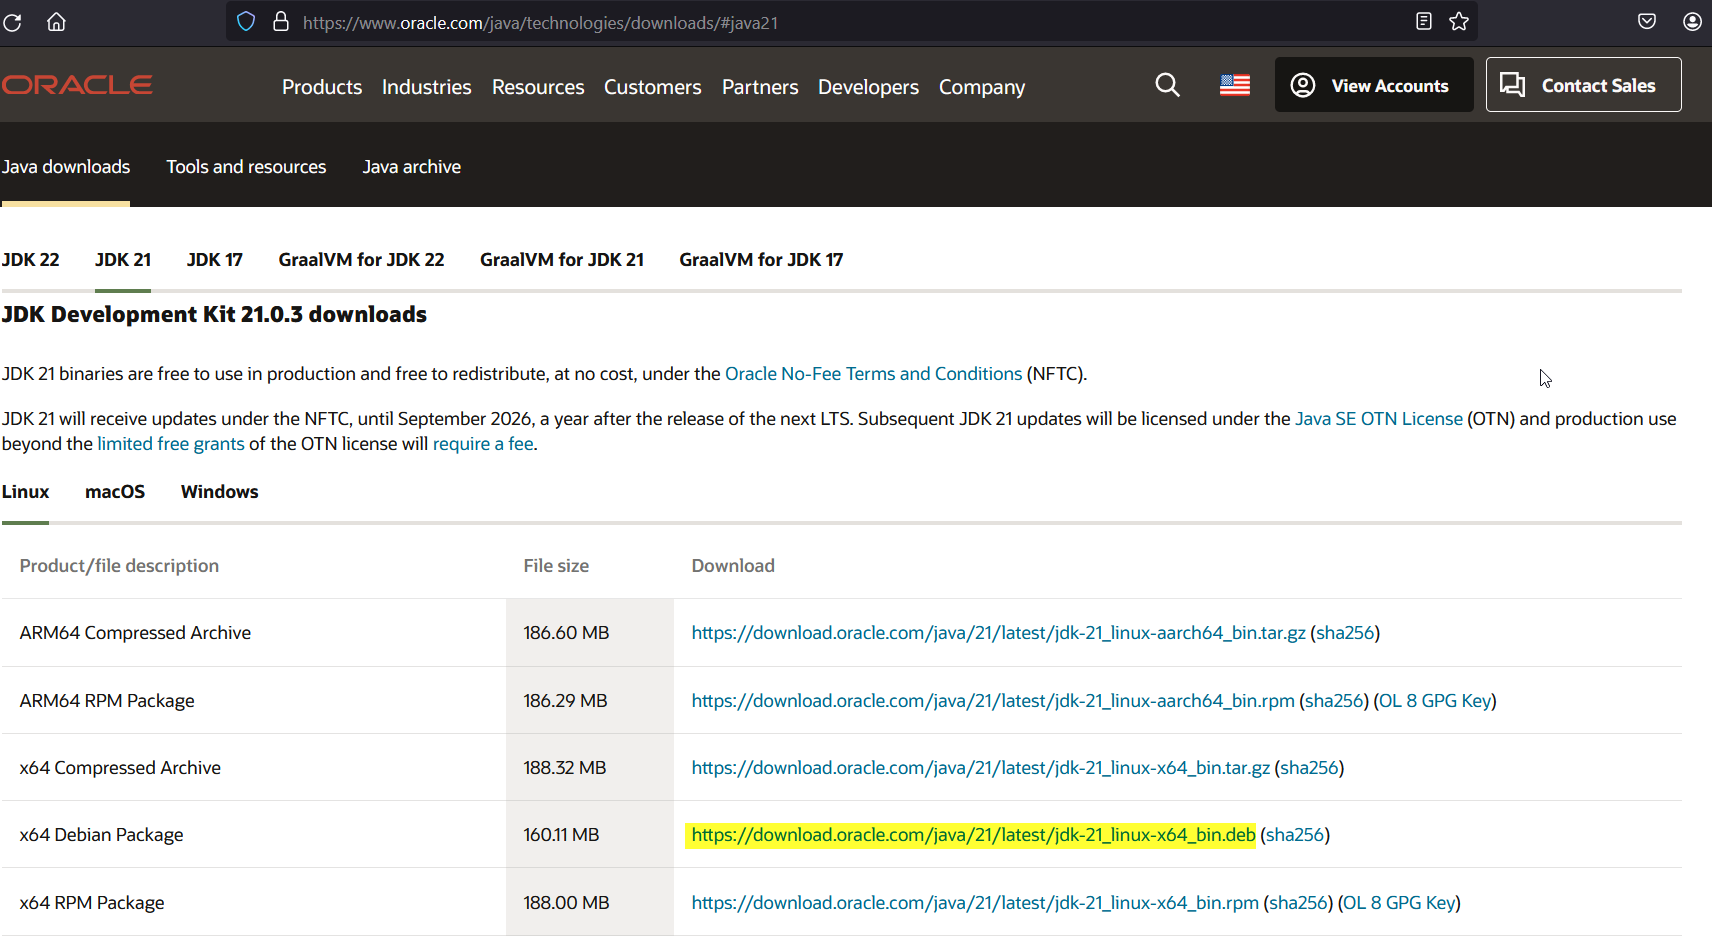Open sha256 for ARM64 RPM Package
The height and width of the screenshot is (941, 1712).
[1334, 701]
